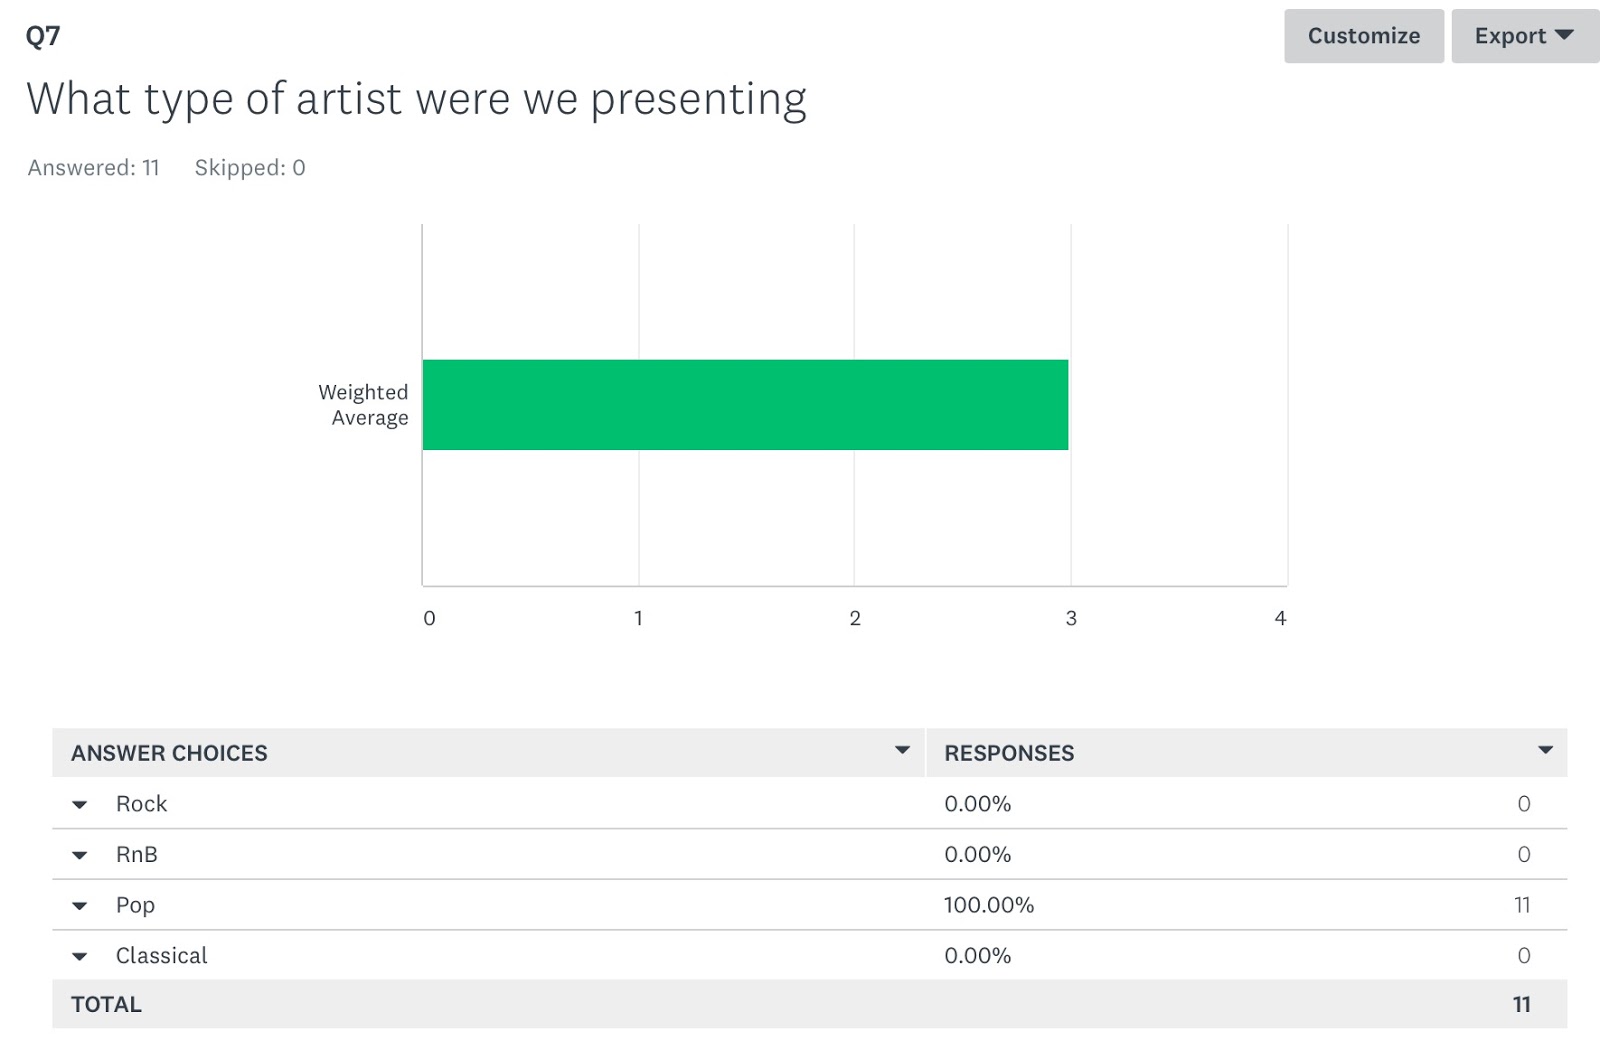1600x1059 pixels.
Task: Click the 100.00% response value for Pop
Action: pyautogui.click(x=989, y=905)
